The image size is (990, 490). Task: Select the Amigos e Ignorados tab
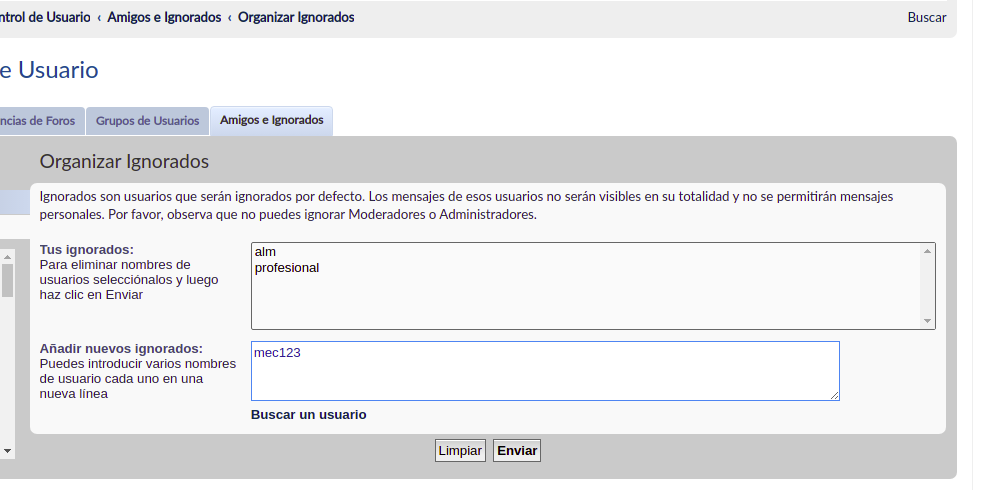tap(271, 120)
